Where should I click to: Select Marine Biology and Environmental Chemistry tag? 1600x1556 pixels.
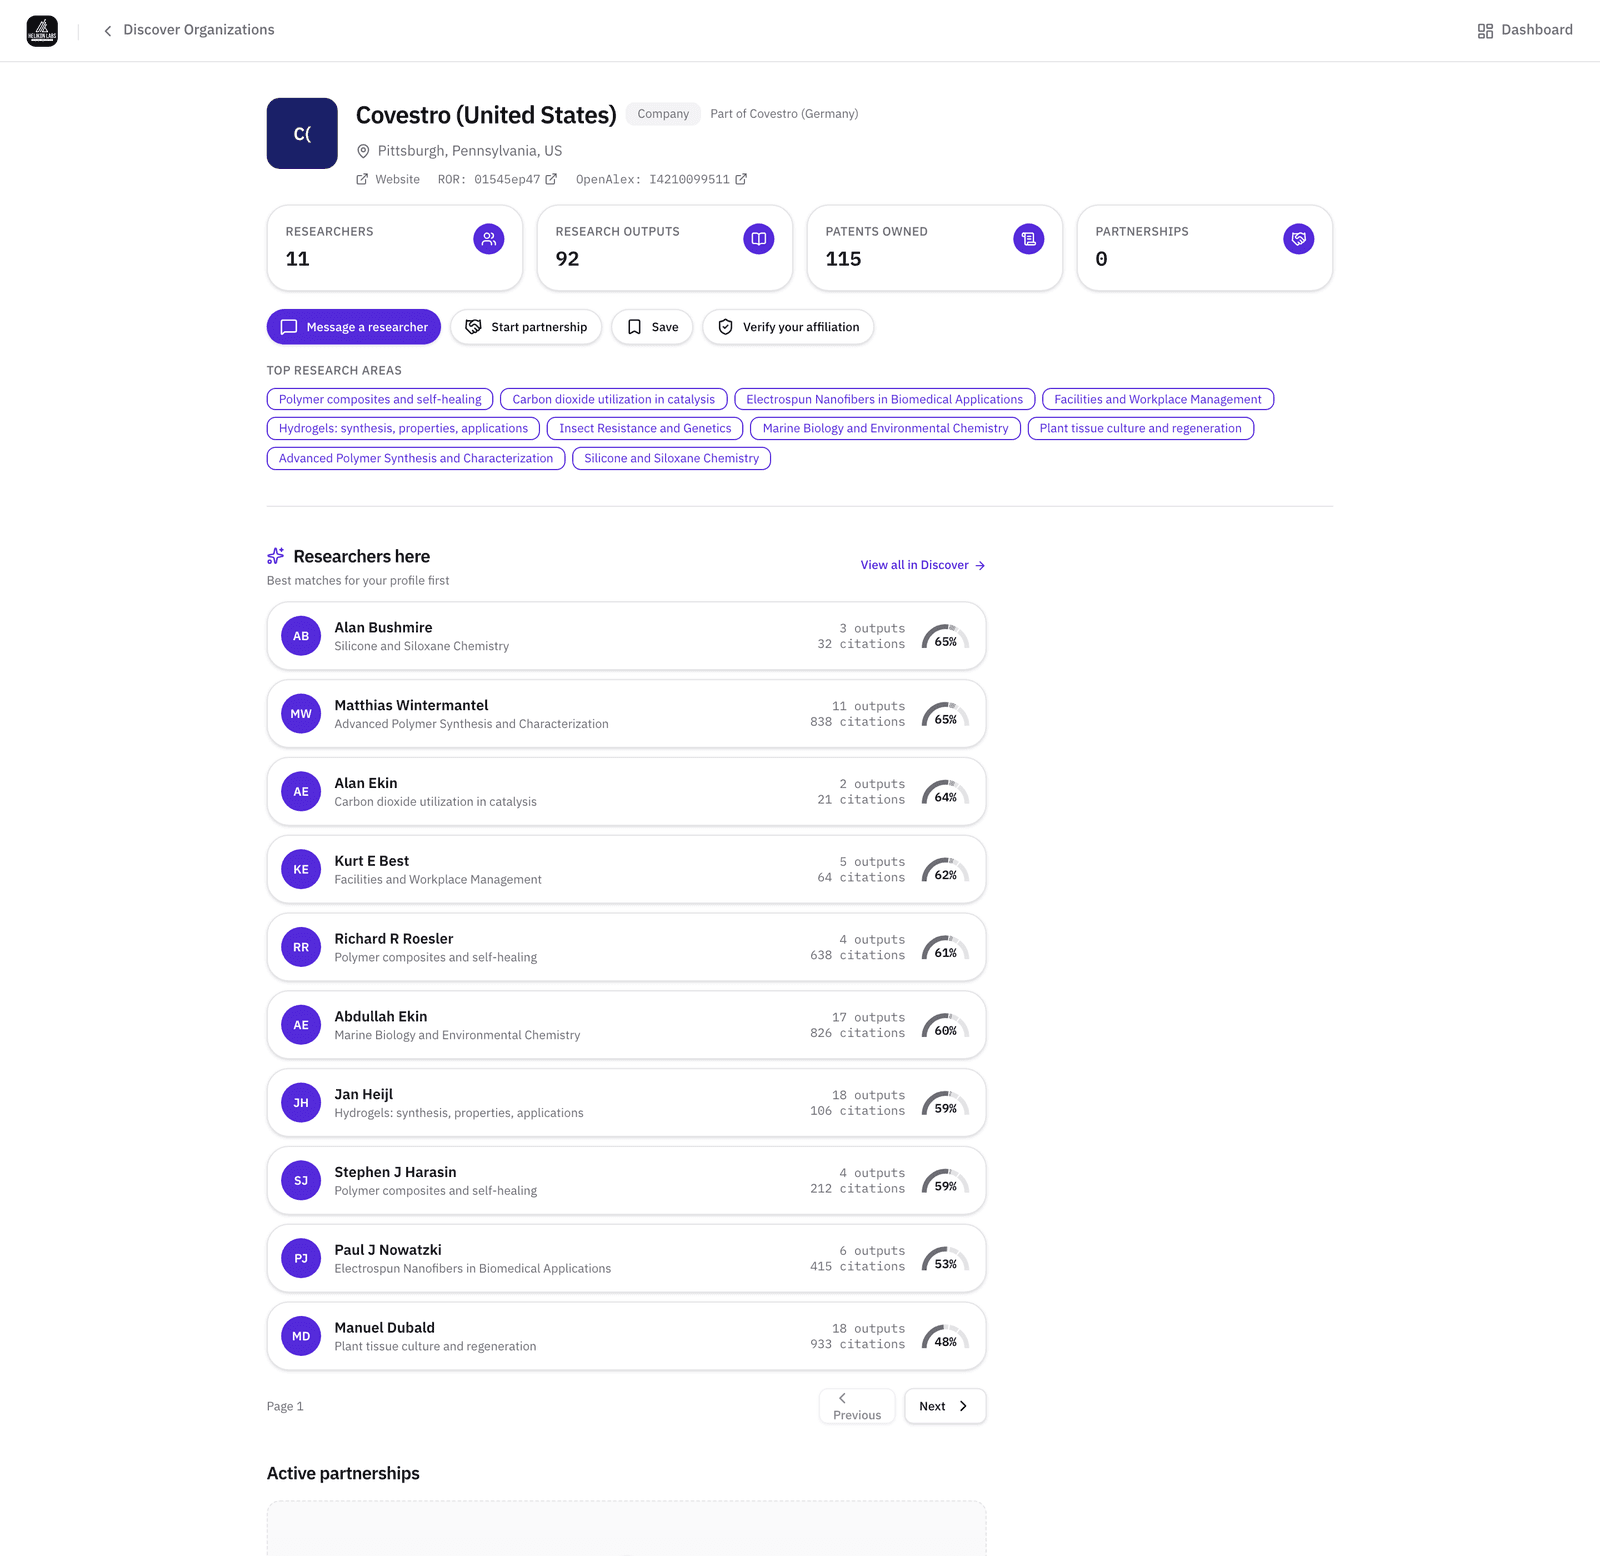tap(886, 428)
